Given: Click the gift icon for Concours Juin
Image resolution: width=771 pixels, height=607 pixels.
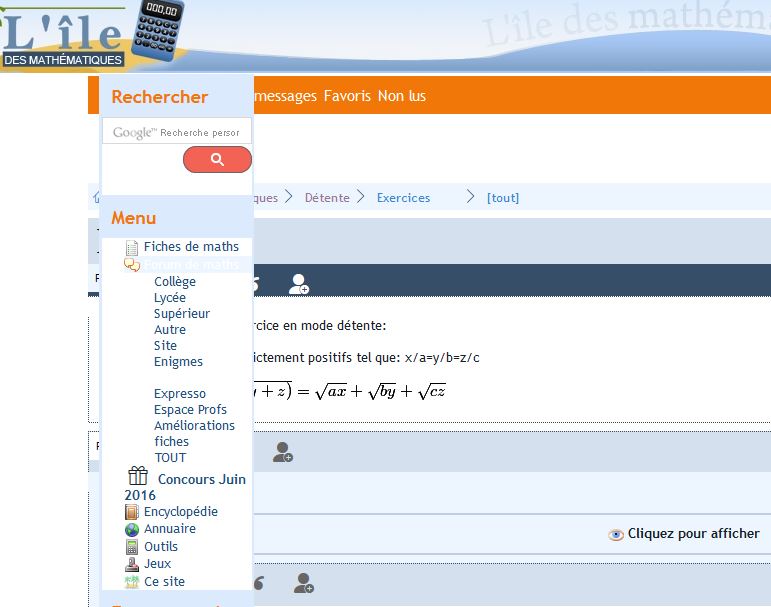Looking at the screenshot, I should (138, 477).
